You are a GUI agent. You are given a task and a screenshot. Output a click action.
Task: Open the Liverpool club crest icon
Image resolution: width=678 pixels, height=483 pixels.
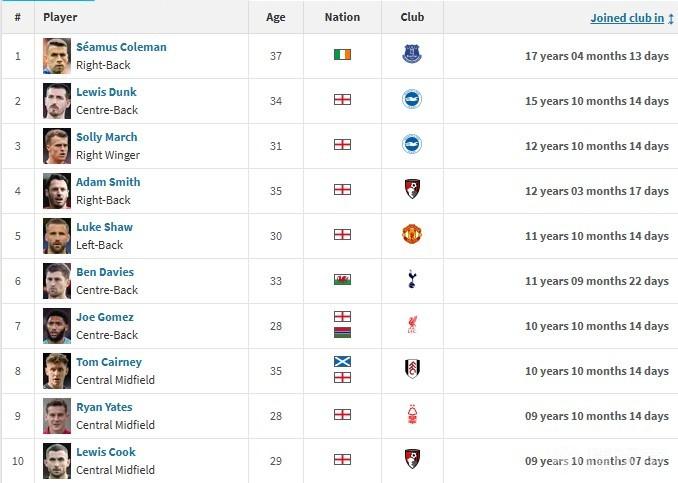click(x=412, y=324)
